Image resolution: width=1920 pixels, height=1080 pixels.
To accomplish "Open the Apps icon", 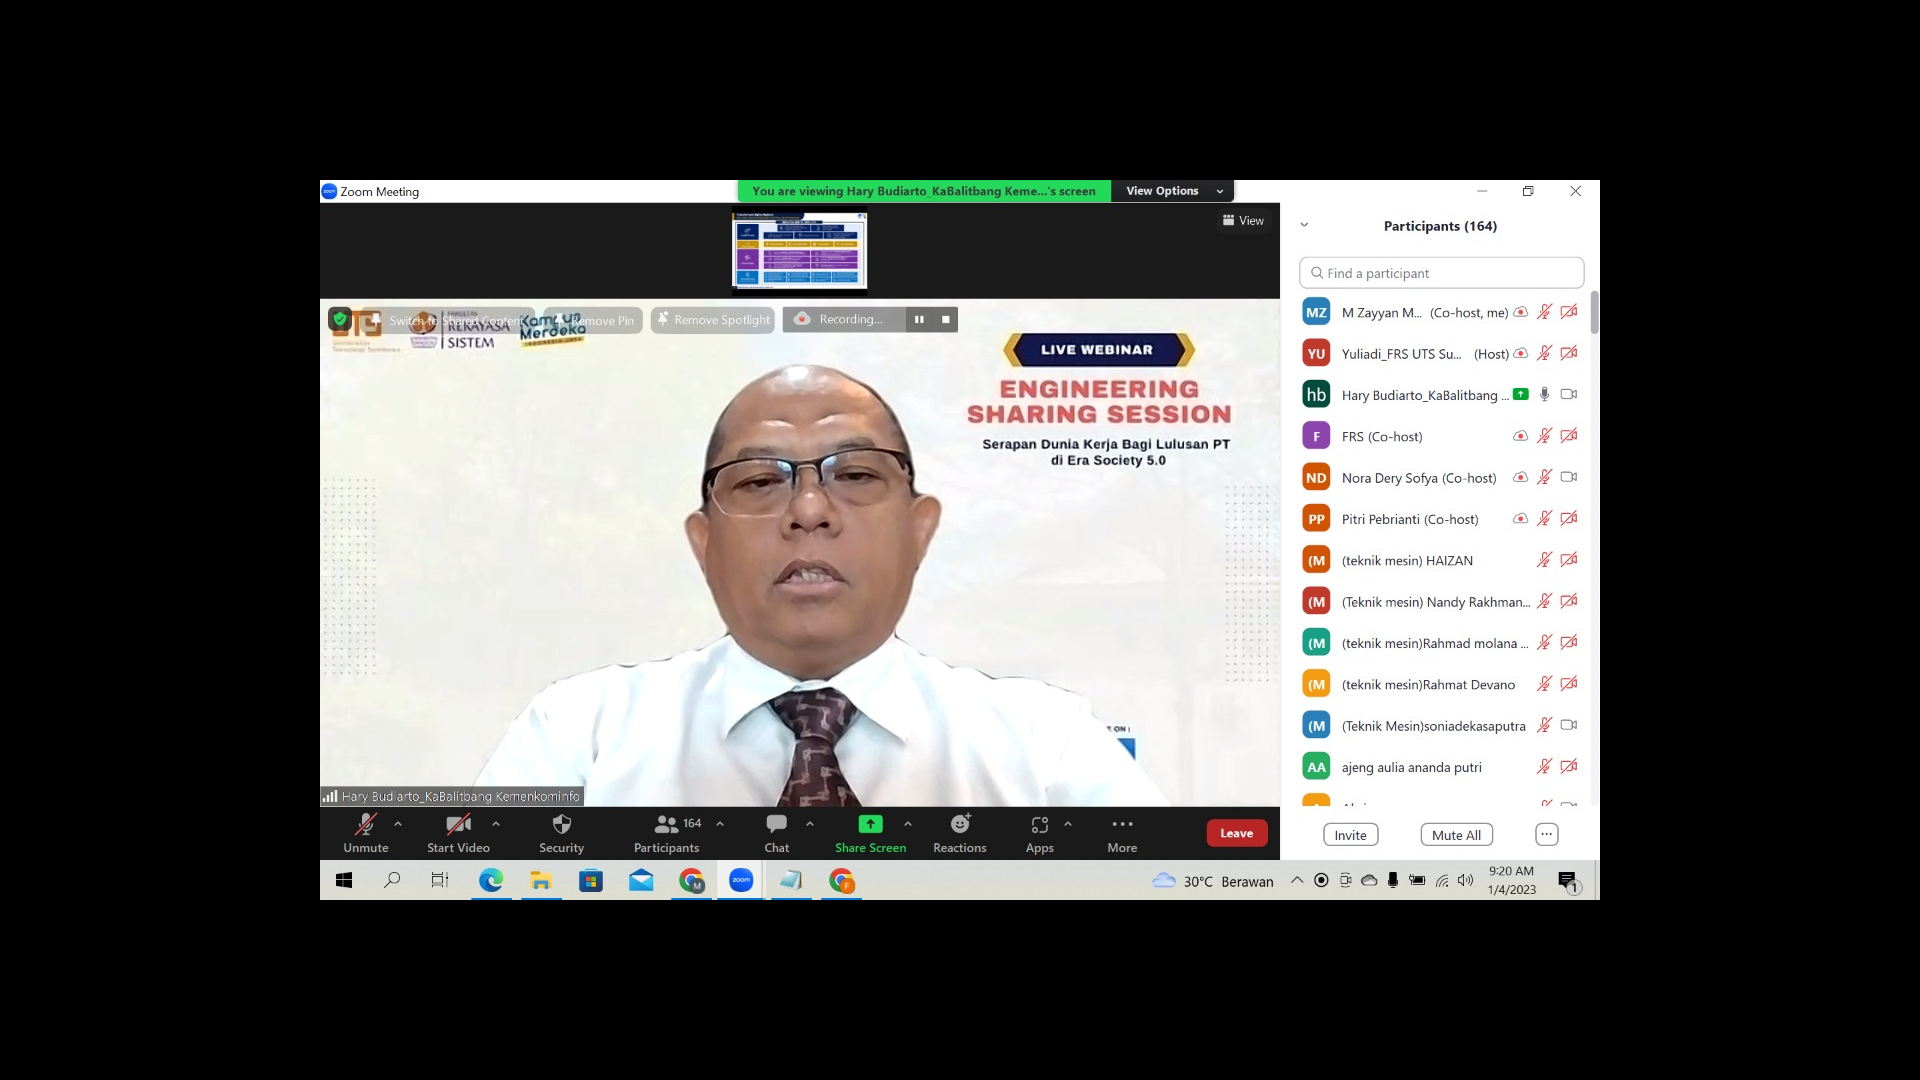I will [1039, 824].
